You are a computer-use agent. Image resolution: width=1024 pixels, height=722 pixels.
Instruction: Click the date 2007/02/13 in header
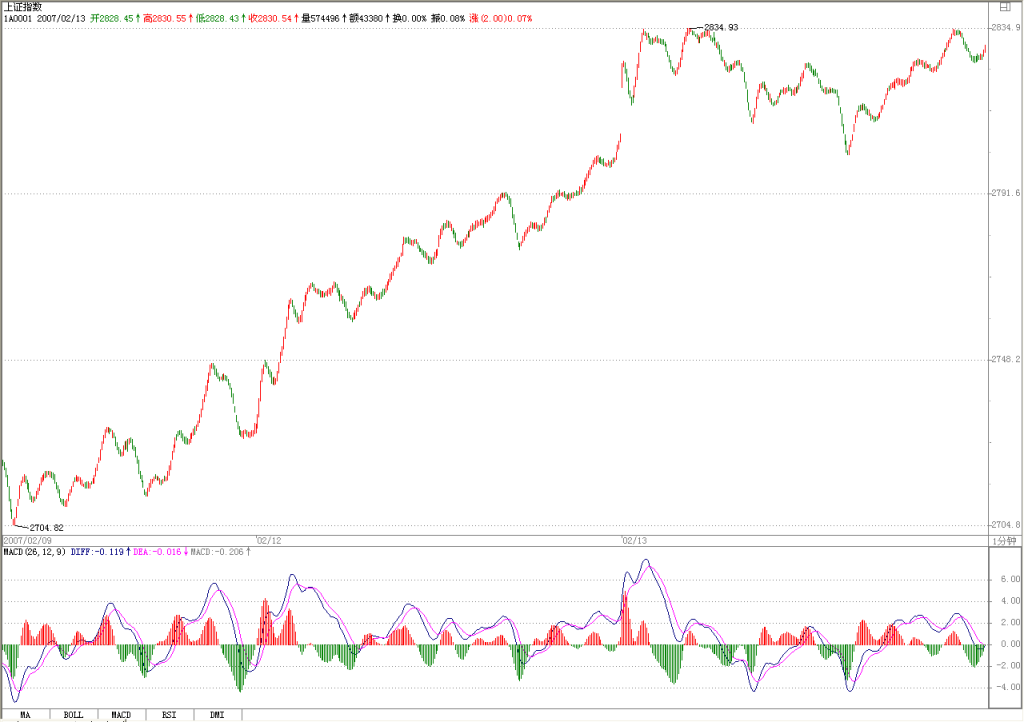pos(61,18)
